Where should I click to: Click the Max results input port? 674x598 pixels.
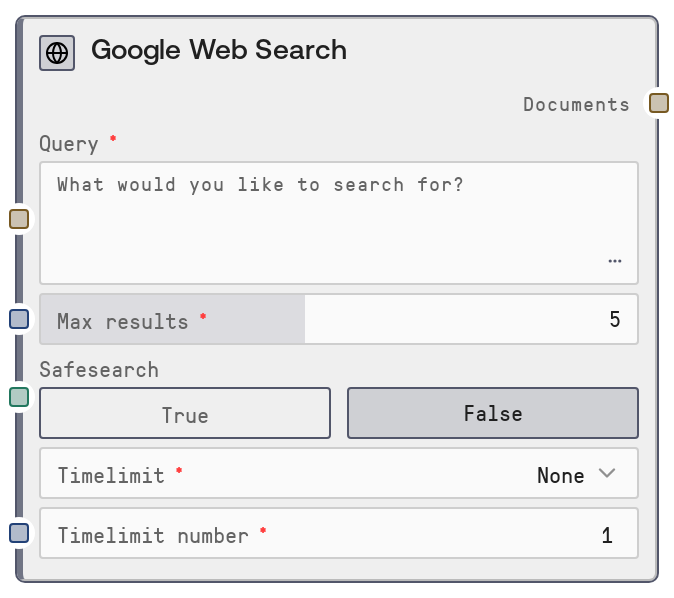click(19, 319)
